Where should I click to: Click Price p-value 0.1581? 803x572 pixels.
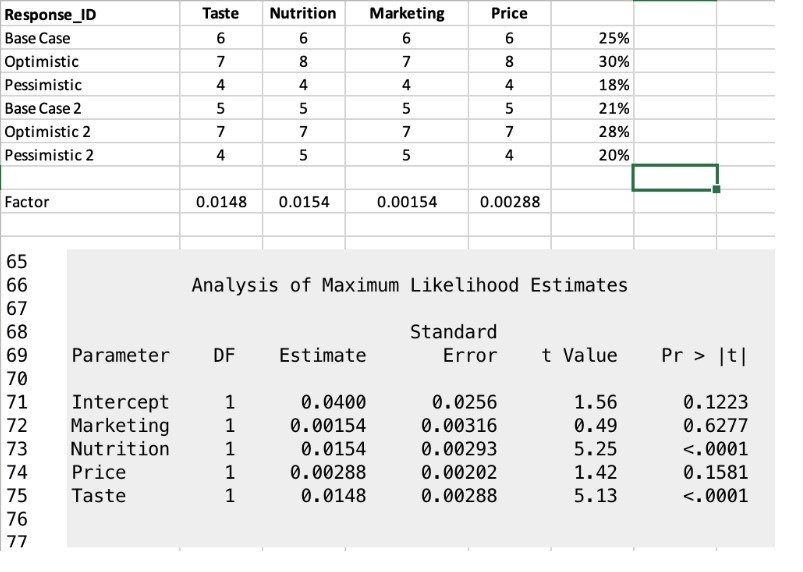pos(715,472)
